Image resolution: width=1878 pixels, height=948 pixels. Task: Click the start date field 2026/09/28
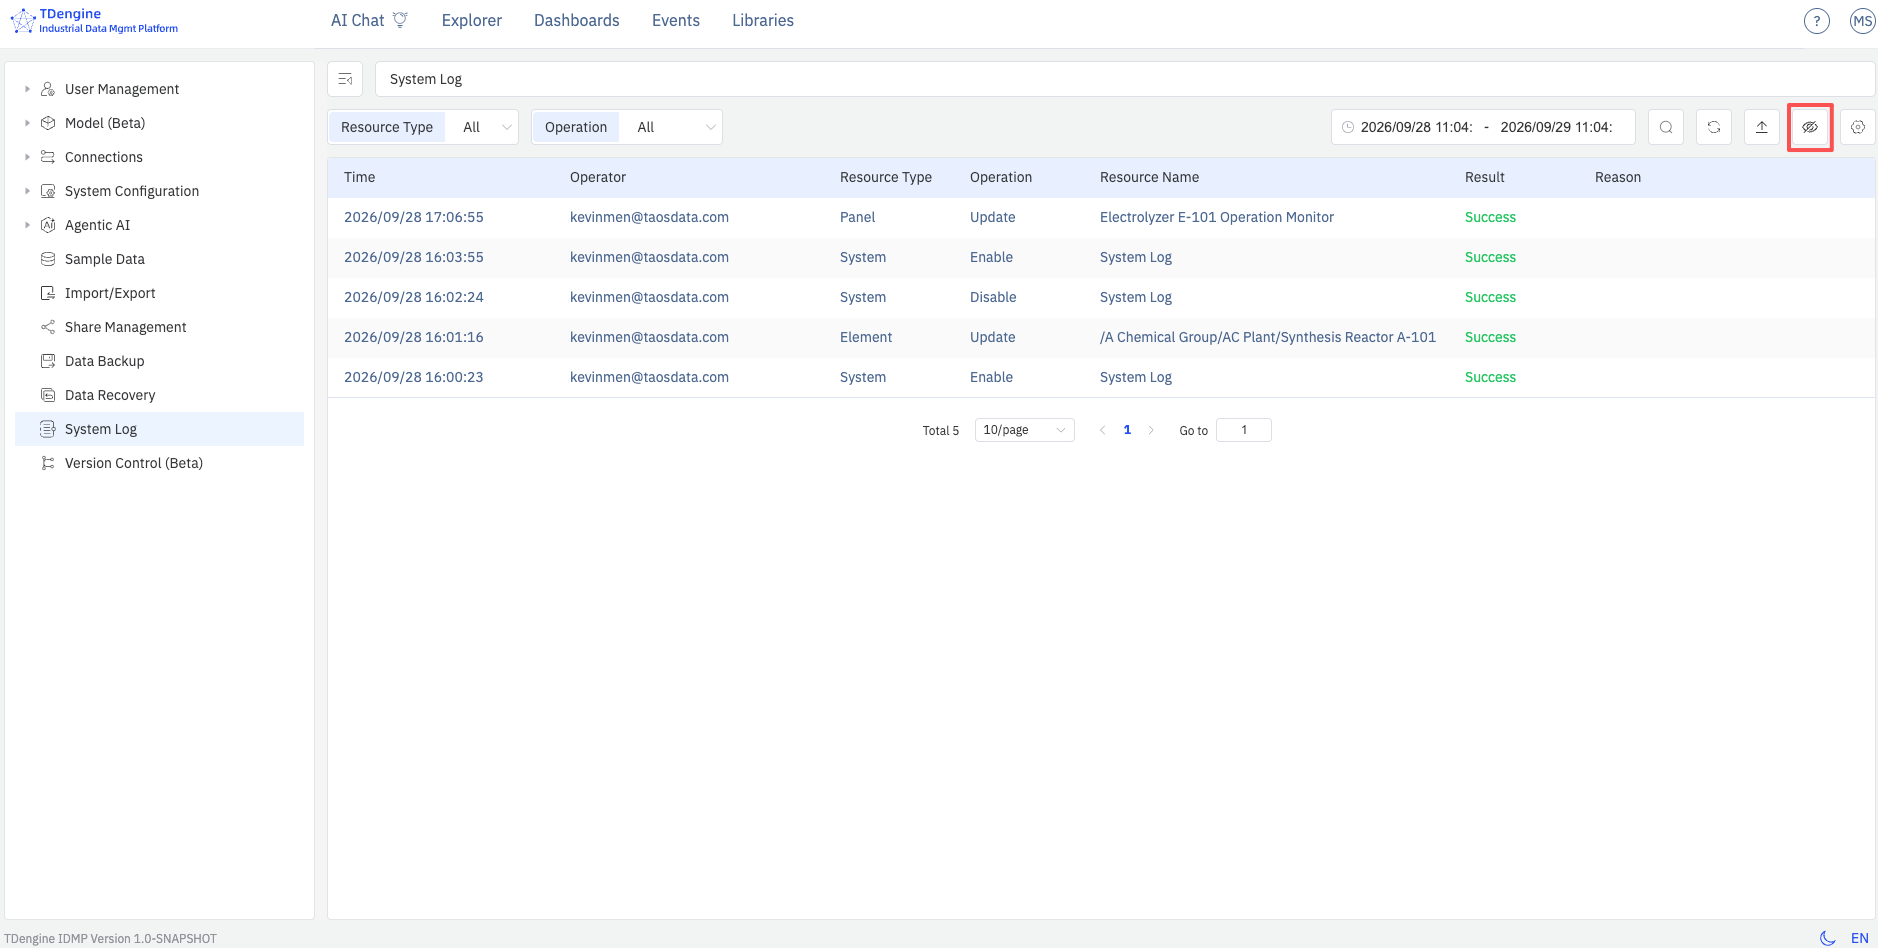[1416, 127]
